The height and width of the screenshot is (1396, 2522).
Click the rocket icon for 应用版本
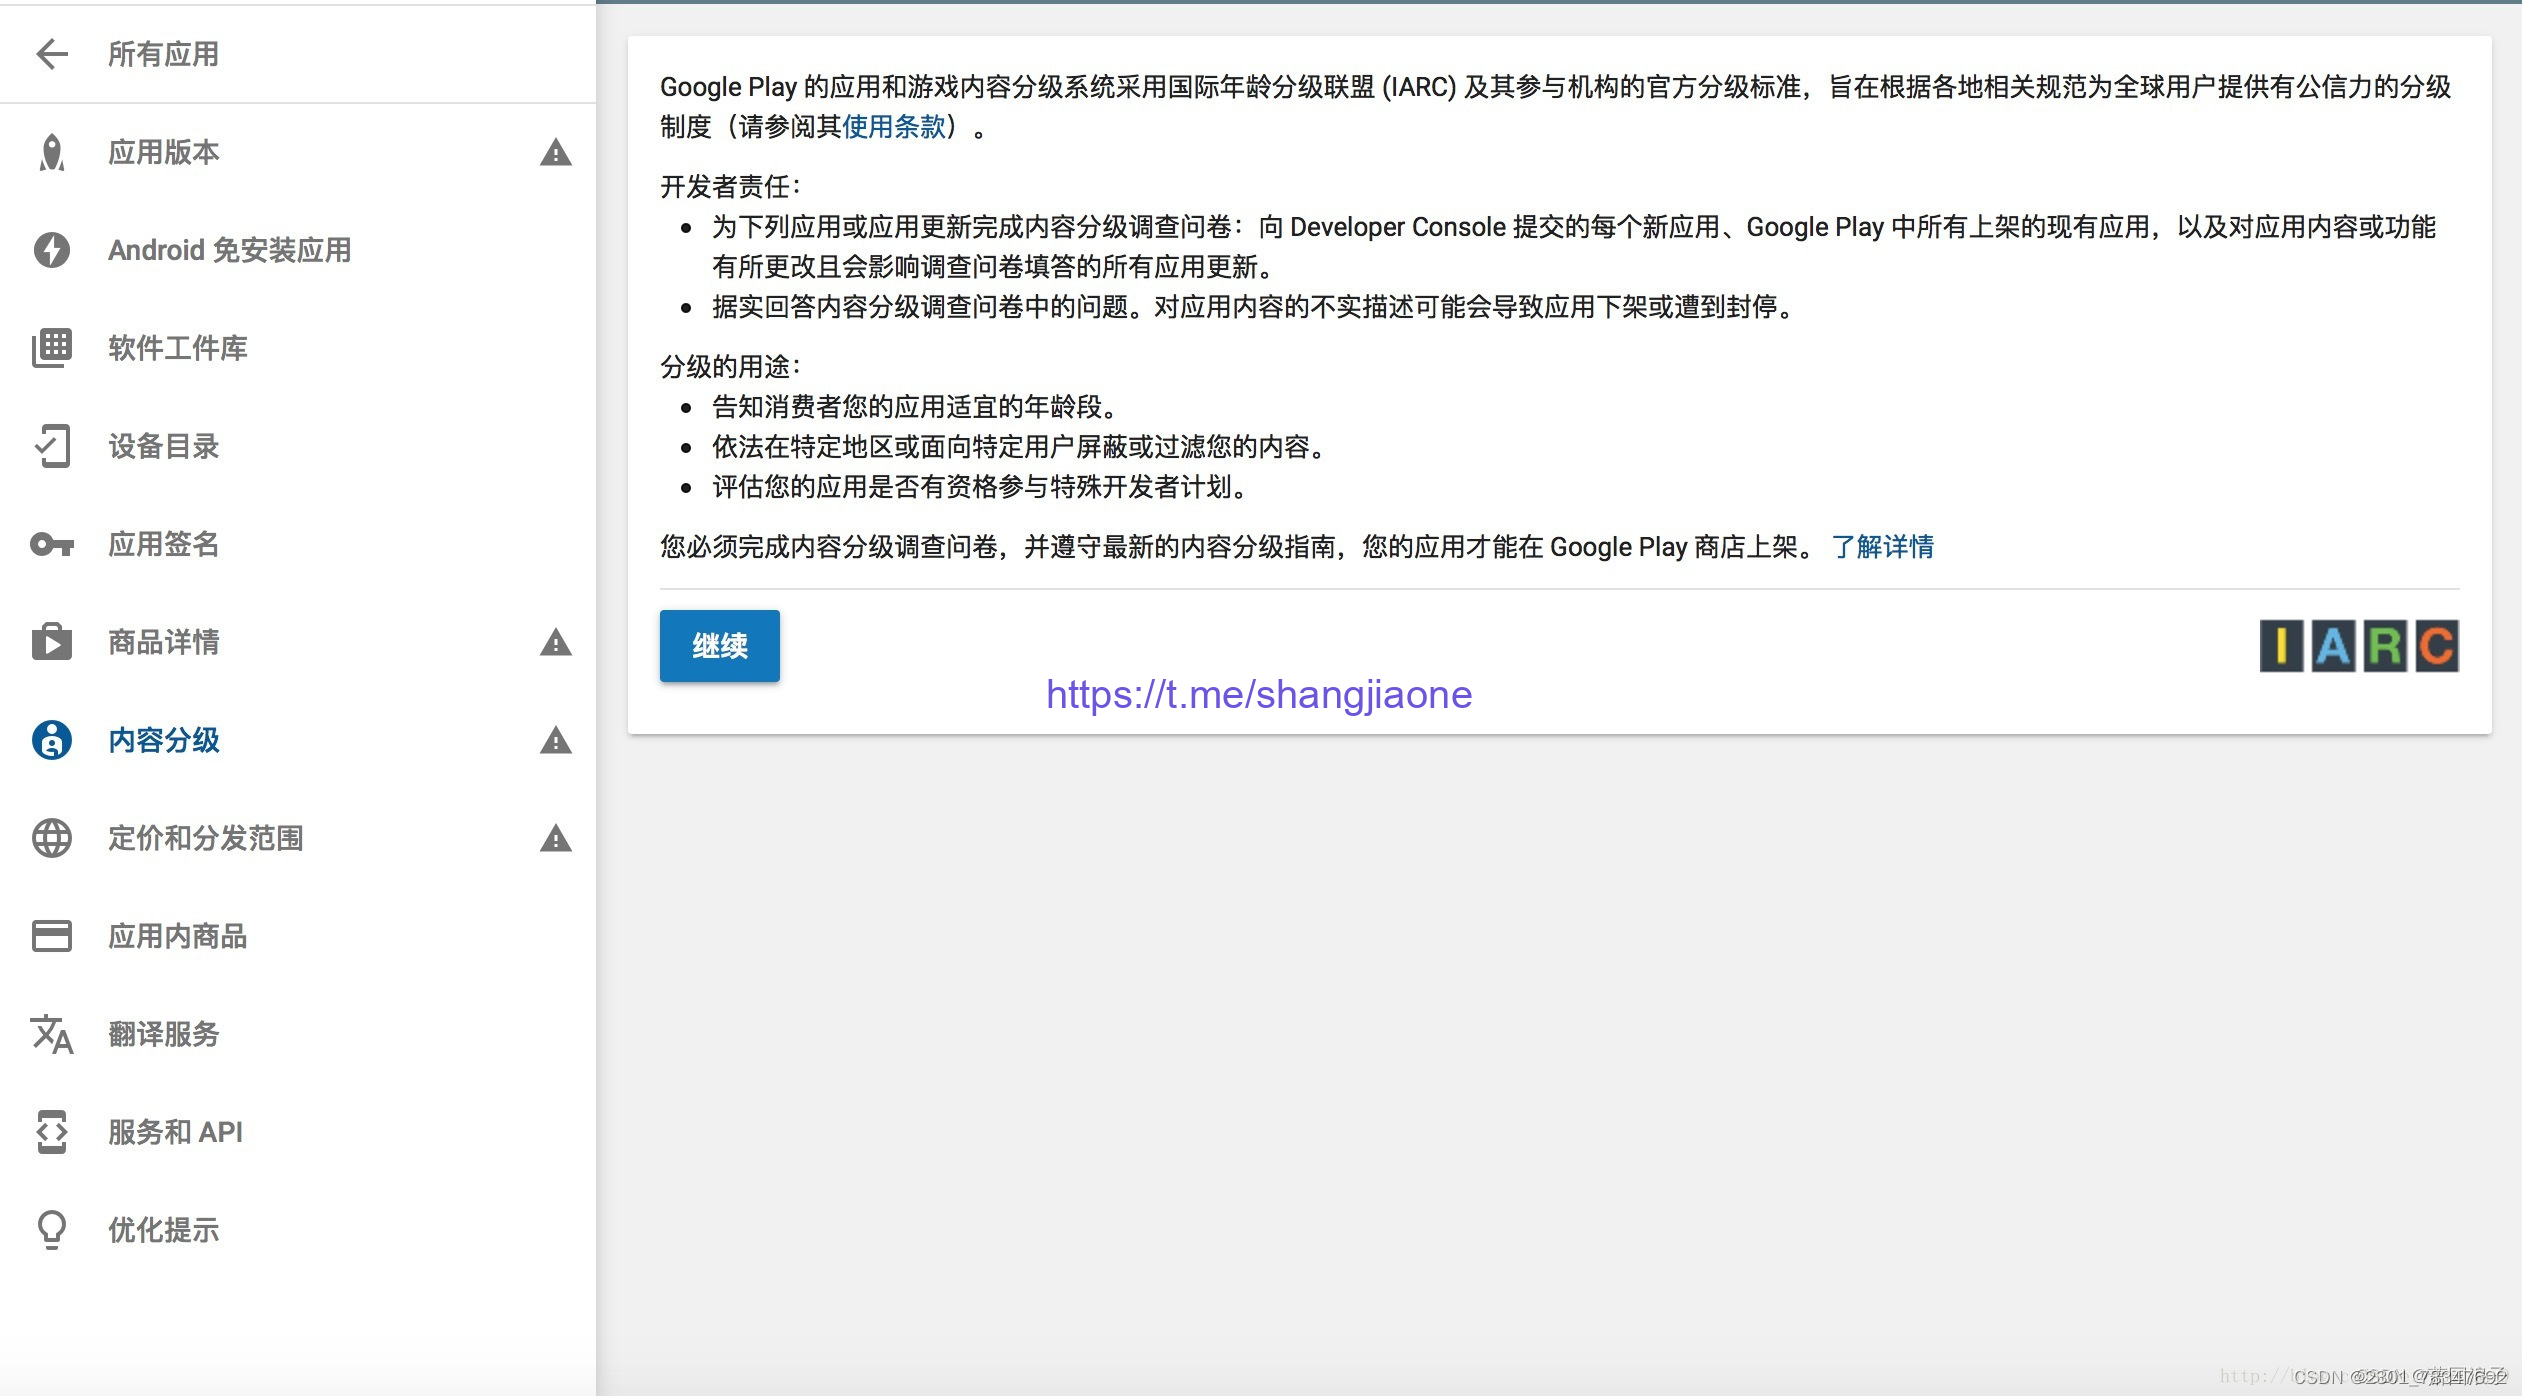(x=52, y=152)
